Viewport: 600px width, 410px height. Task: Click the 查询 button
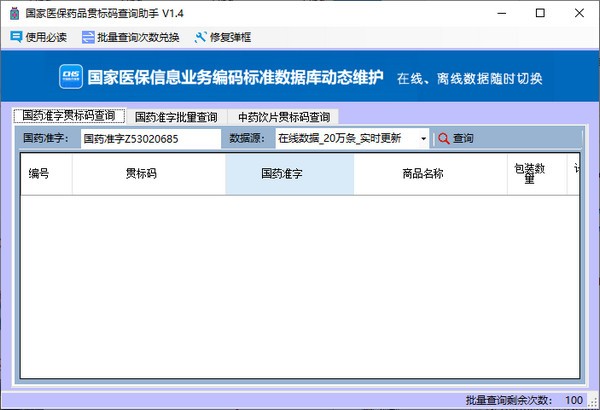(x=456, y=139)
